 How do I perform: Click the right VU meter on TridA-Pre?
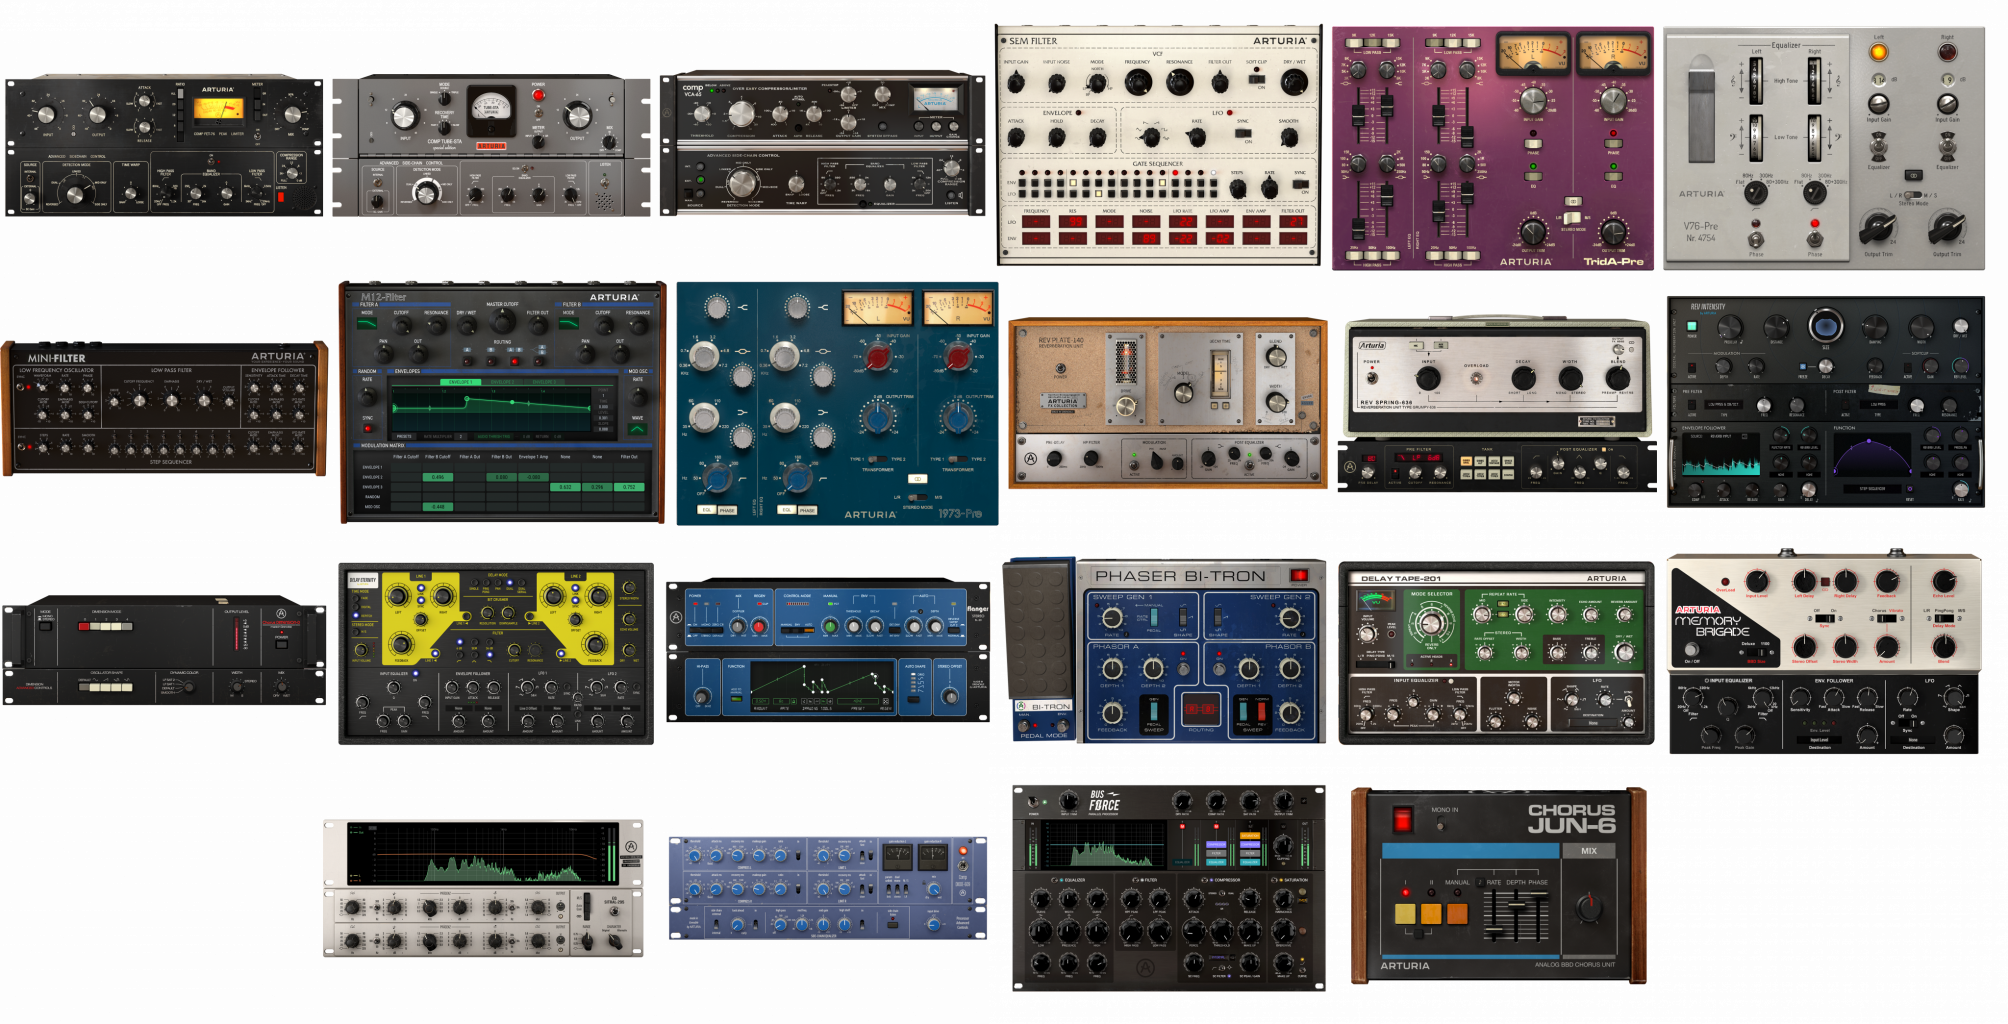[1613, 55]
